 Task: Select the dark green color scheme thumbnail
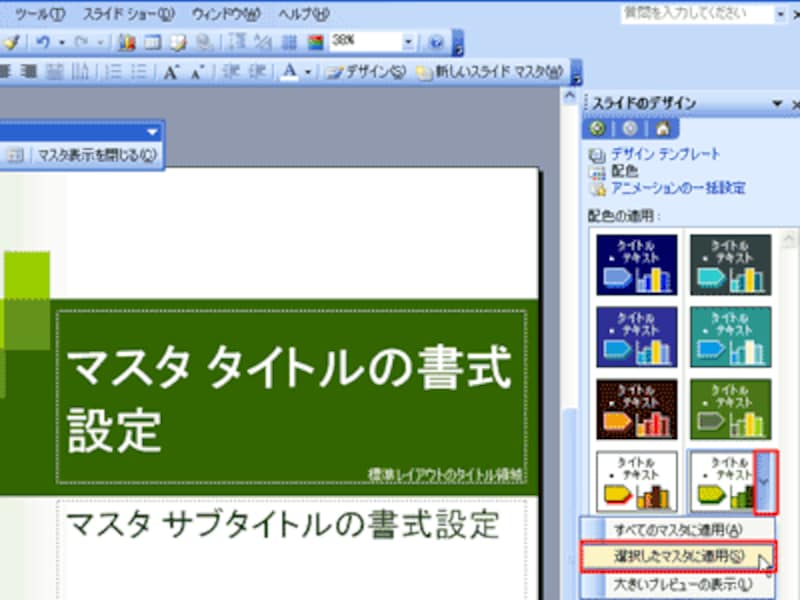731,409
